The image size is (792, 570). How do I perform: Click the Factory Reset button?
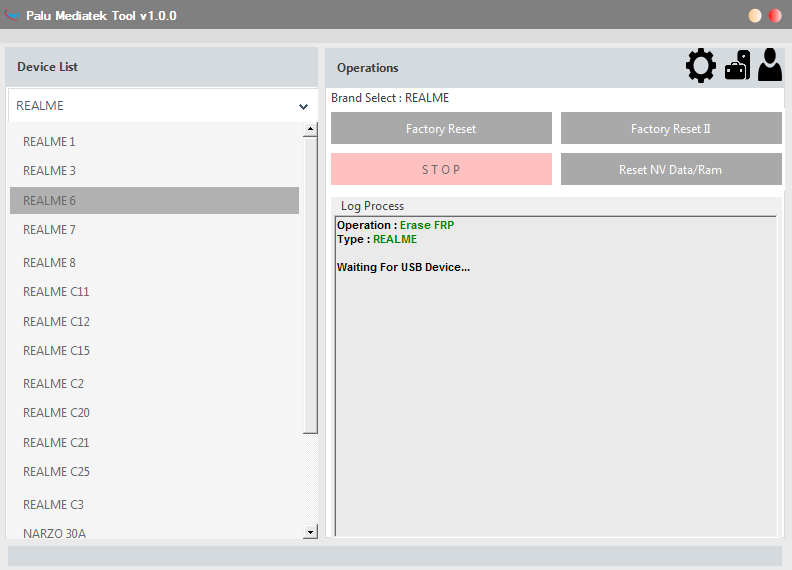(x=441, y=128)
